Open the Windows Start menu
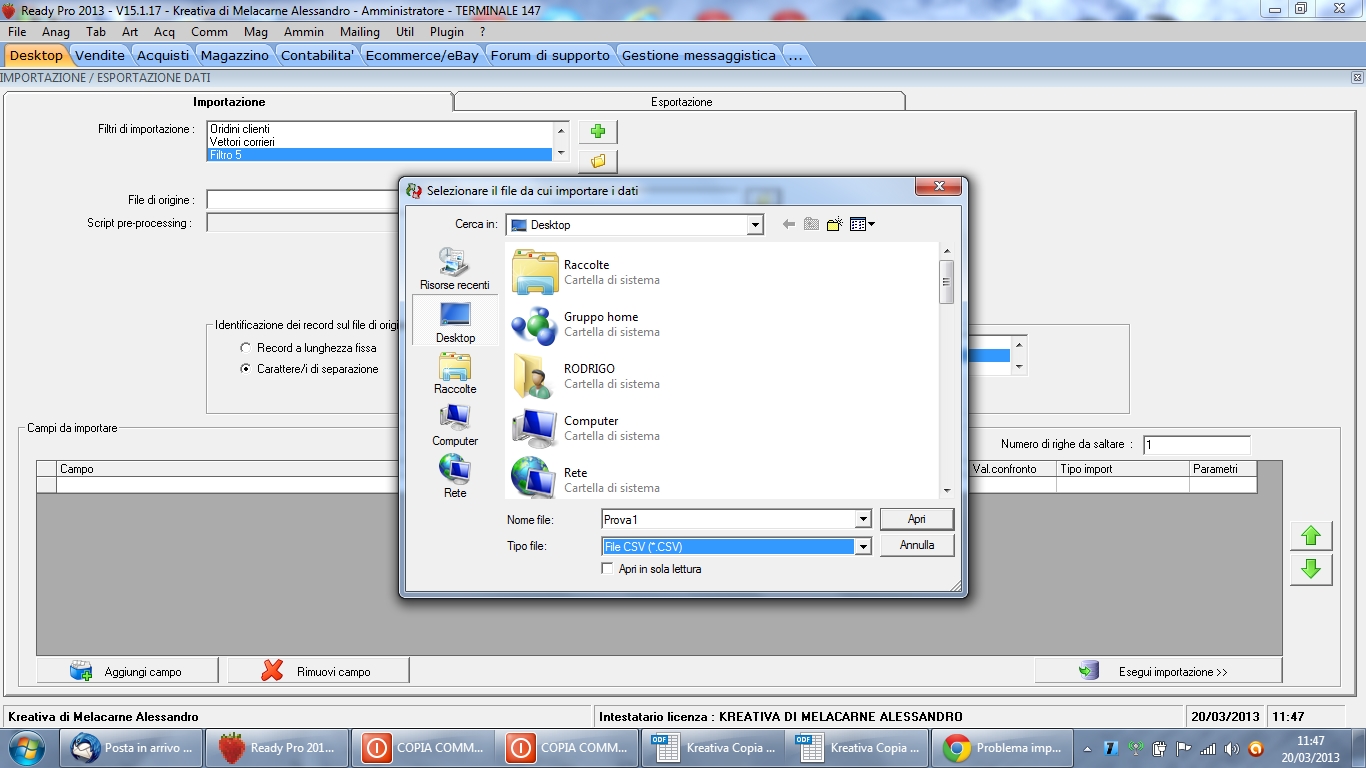This screenshot has width=1366, height=768. pyautogui.click(x=26, y=747)
